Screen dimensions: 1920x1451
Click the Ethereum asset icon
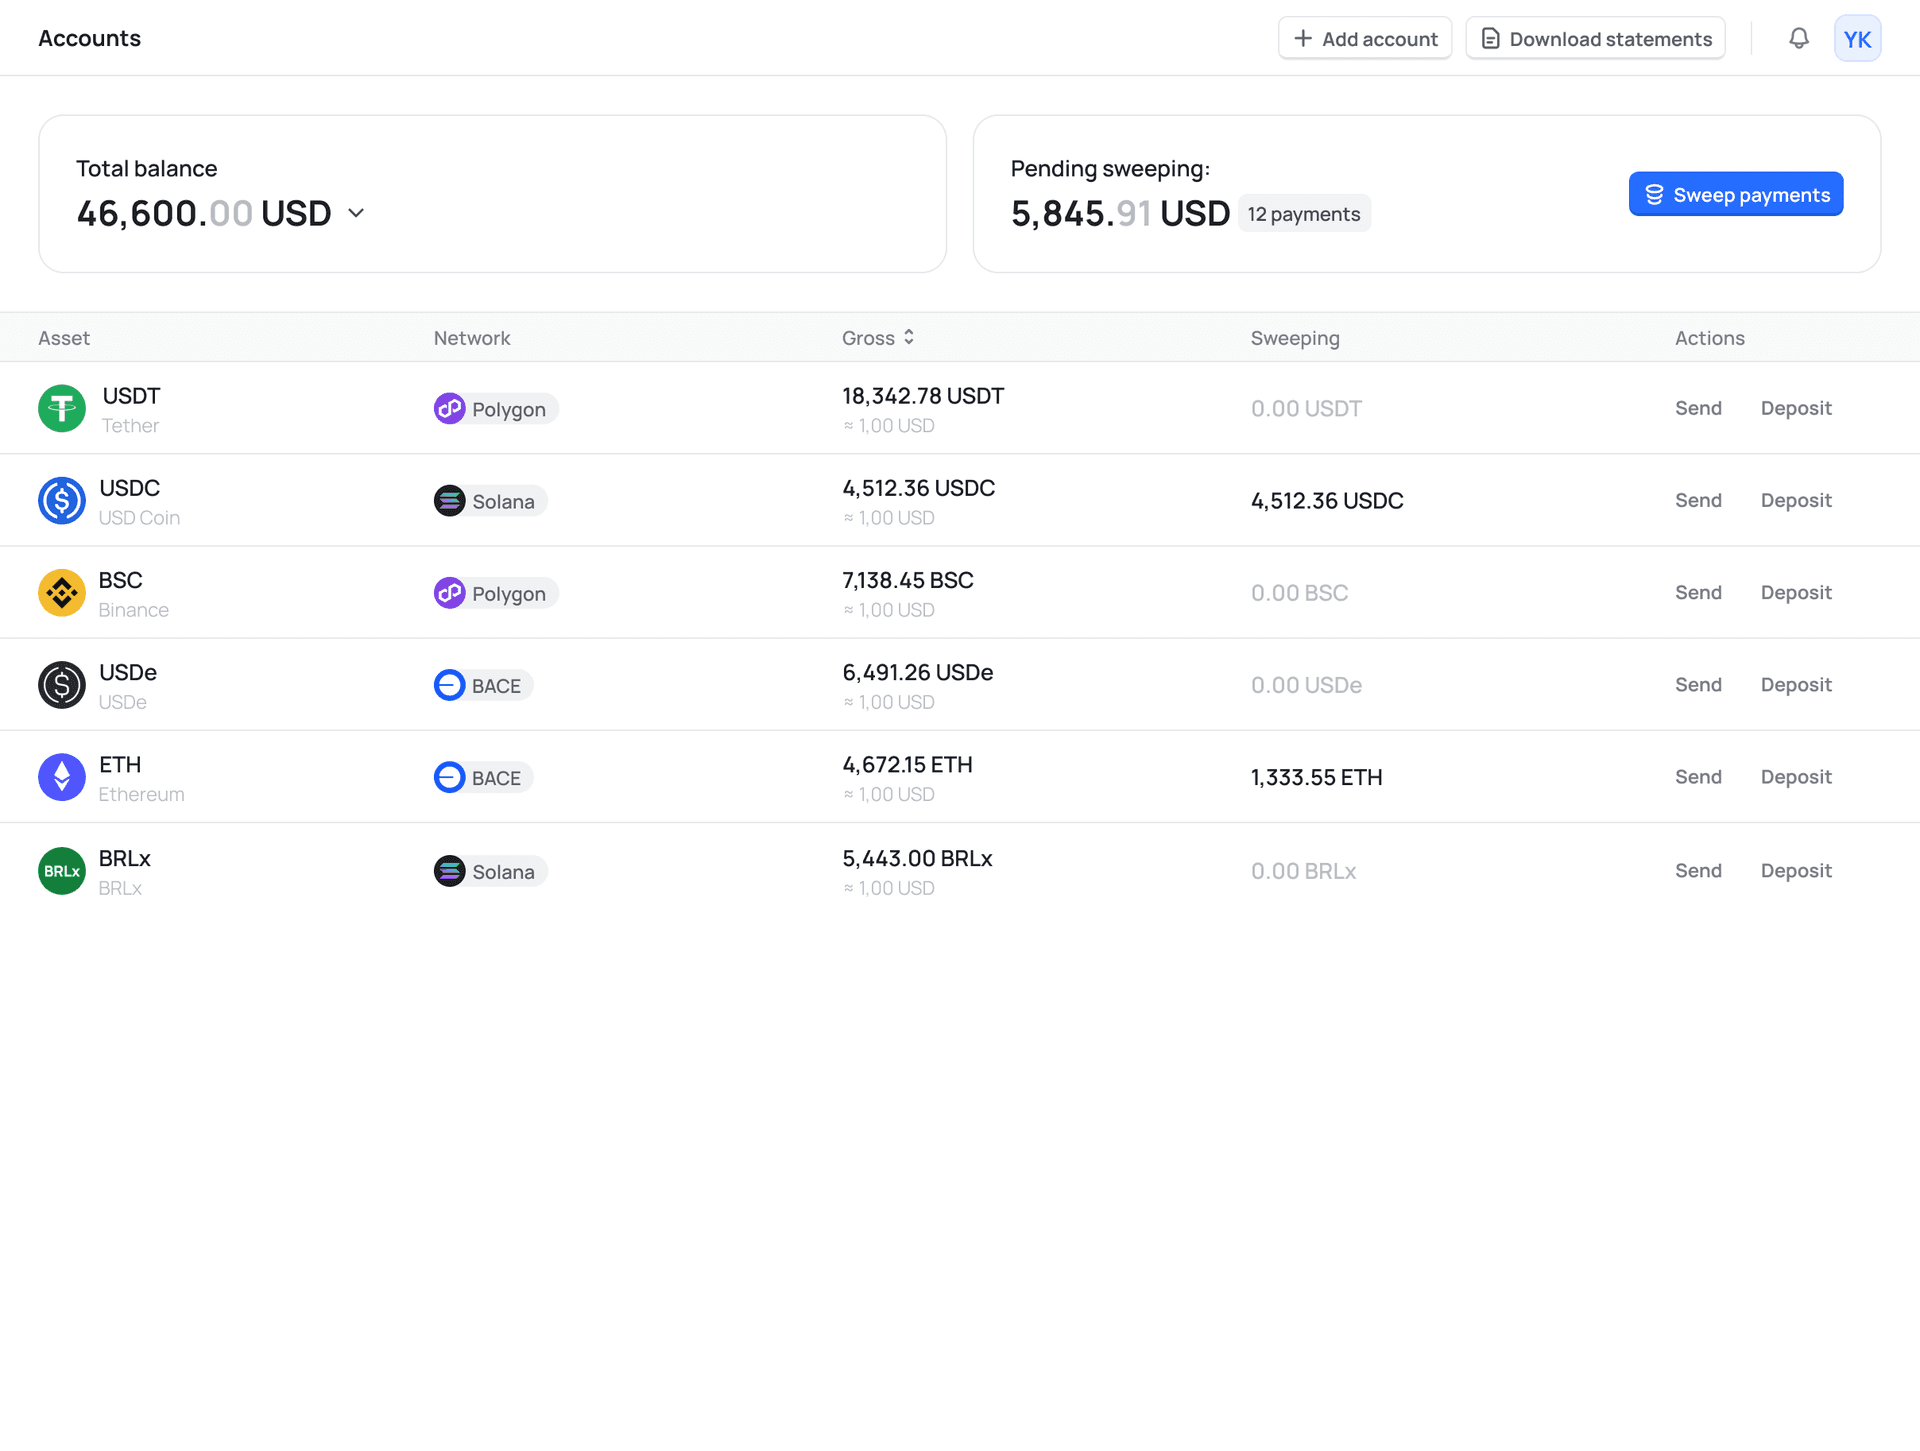coord(61,776)
